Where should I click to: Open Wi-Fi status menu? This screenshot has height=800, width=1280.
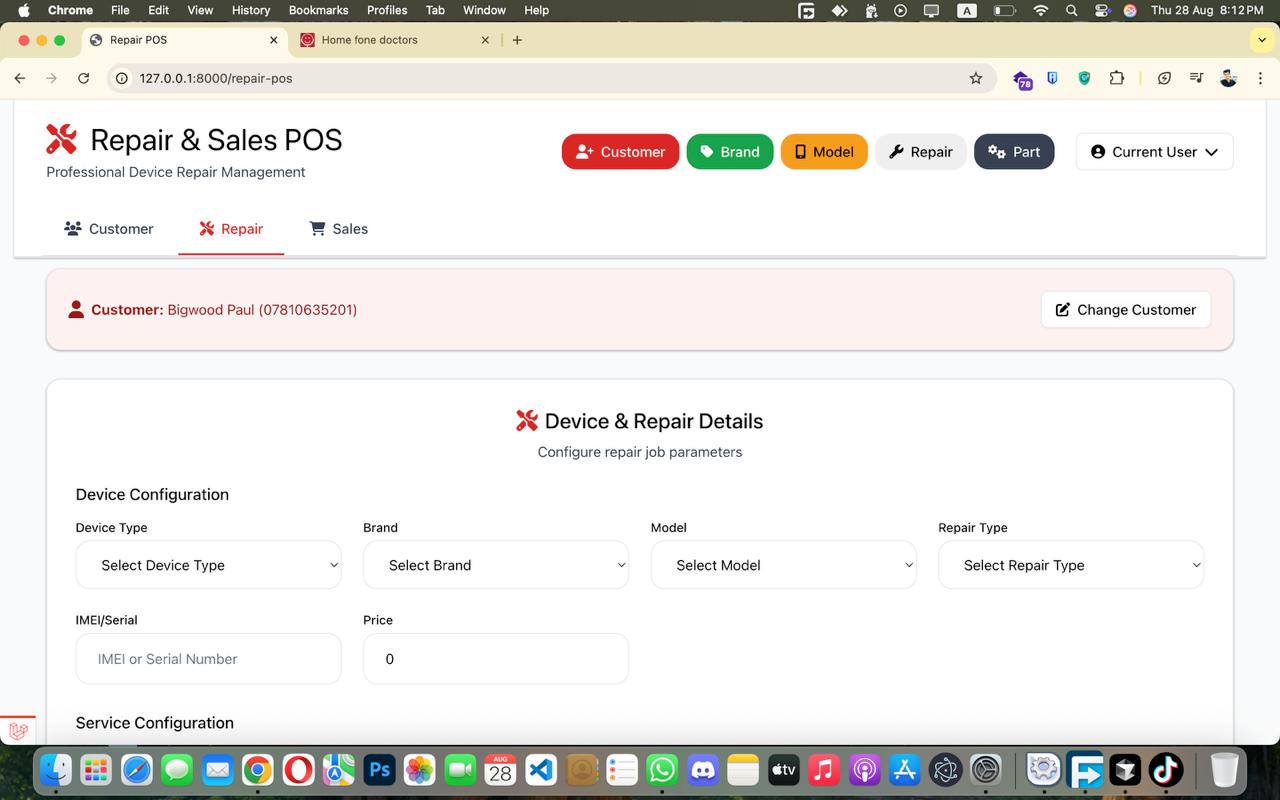pos(1041,10)
